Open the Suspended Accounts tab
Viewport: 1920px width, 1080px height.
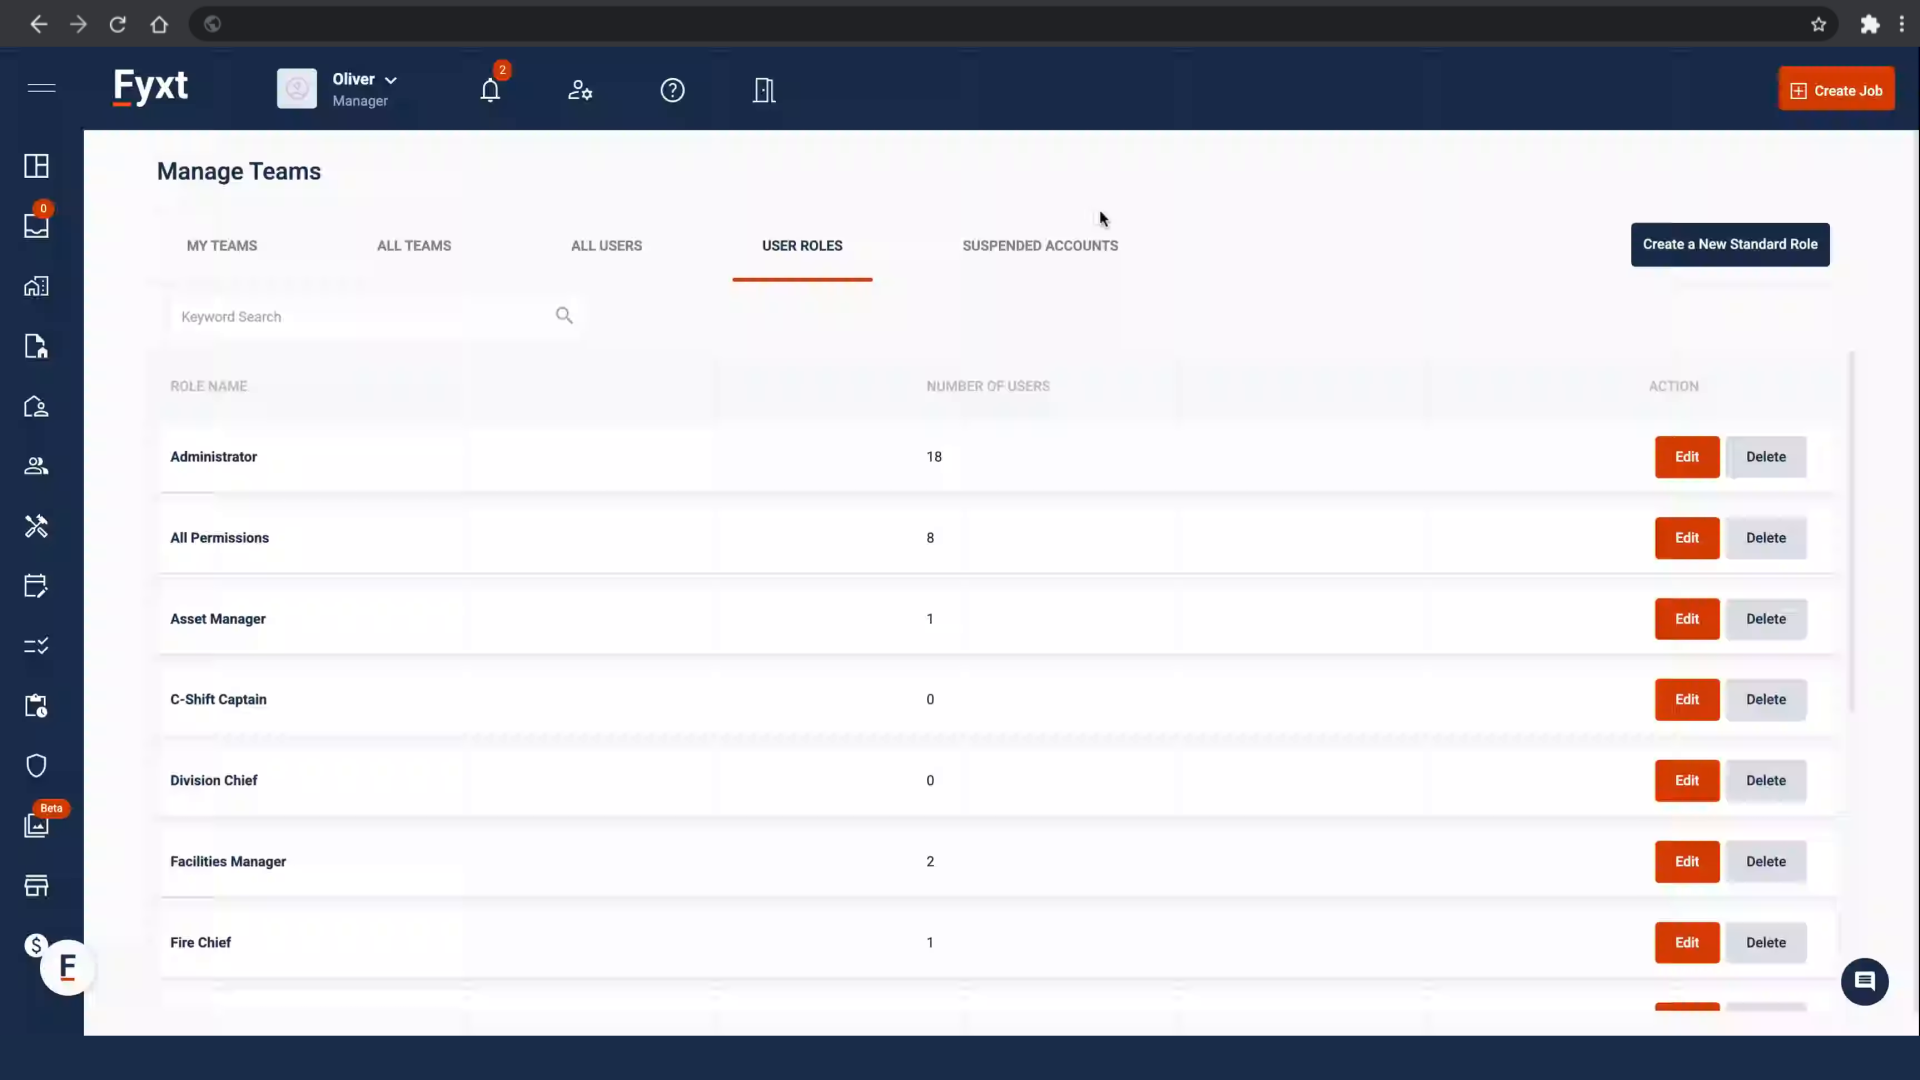click(1040, 246)
